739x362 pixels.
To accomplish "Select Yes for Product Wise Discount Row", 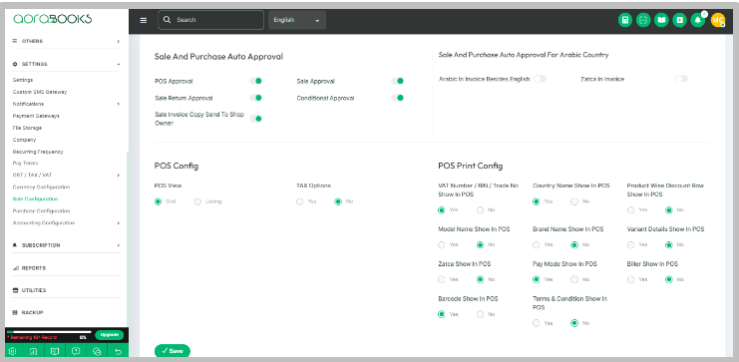I will tap(631, 210).
